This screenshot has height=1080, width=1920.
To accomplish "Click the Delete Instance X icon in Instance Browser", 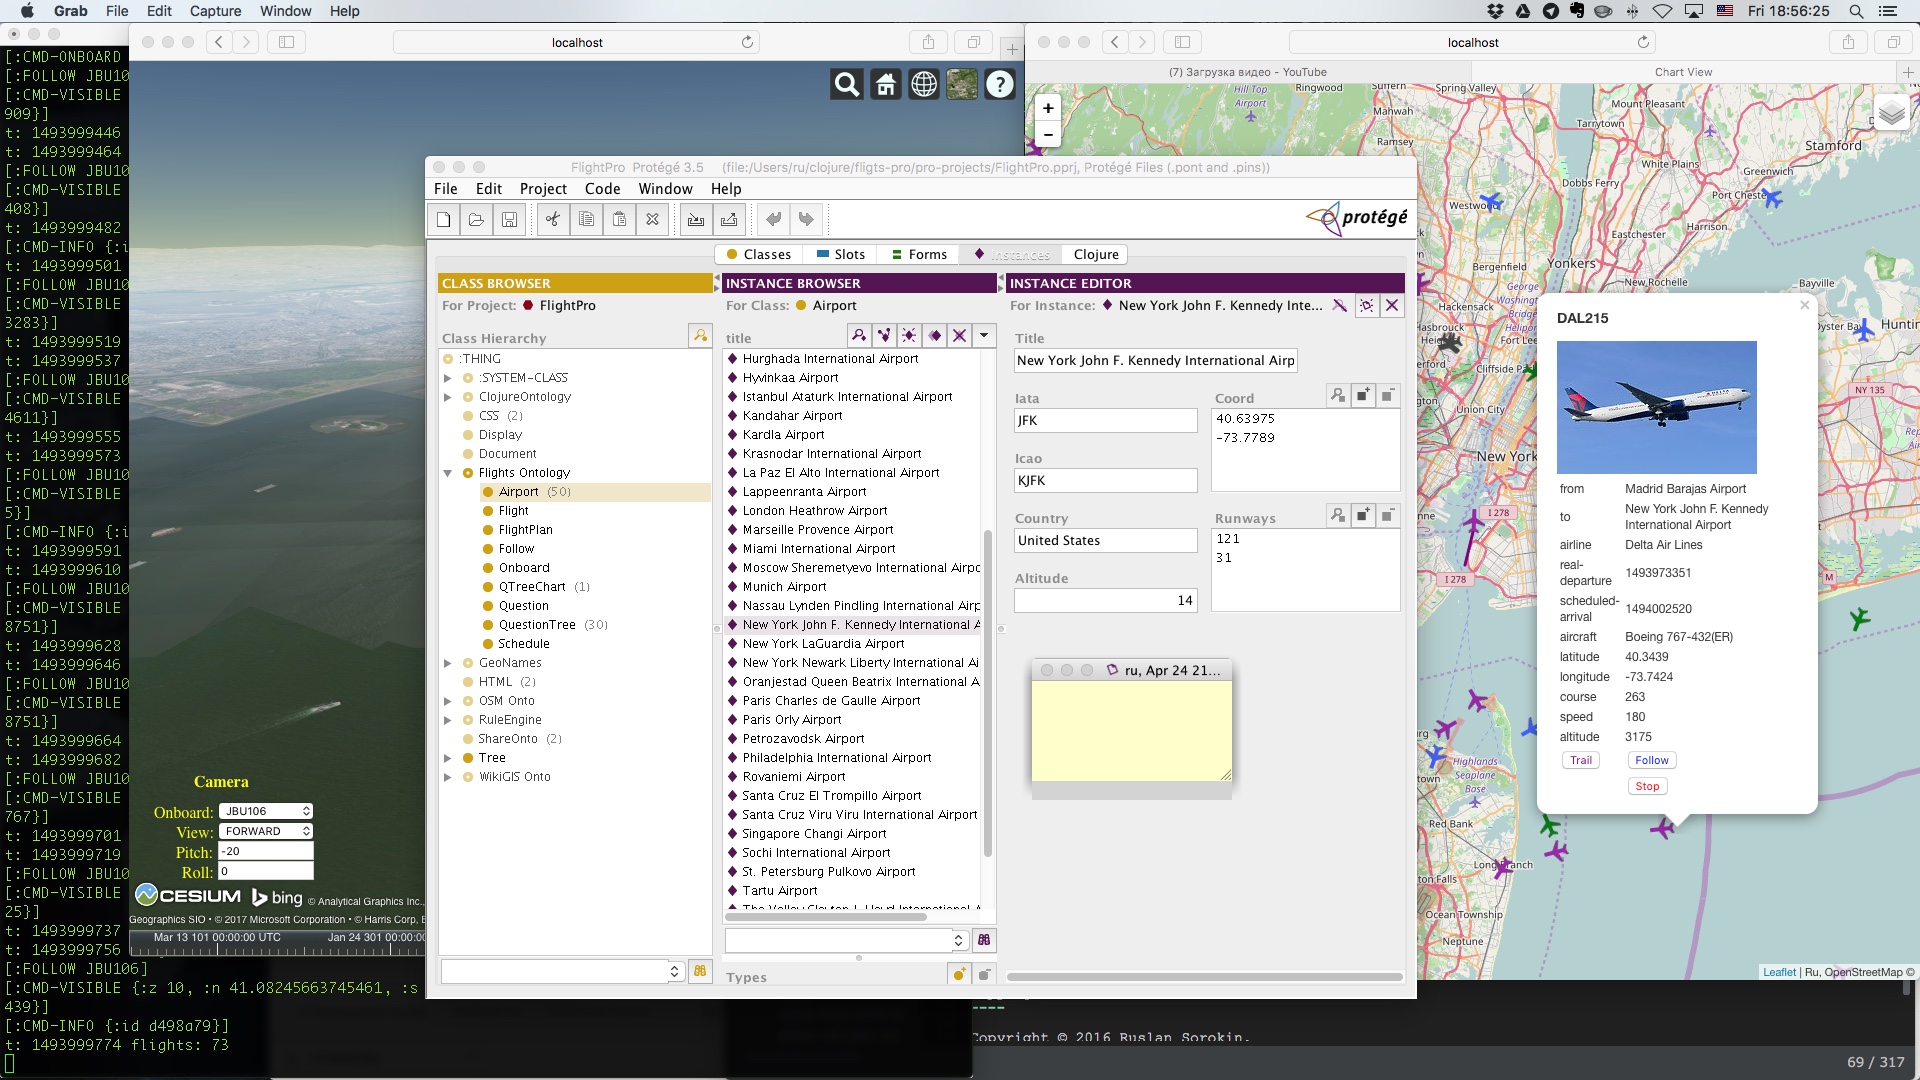I will [959, 336].
